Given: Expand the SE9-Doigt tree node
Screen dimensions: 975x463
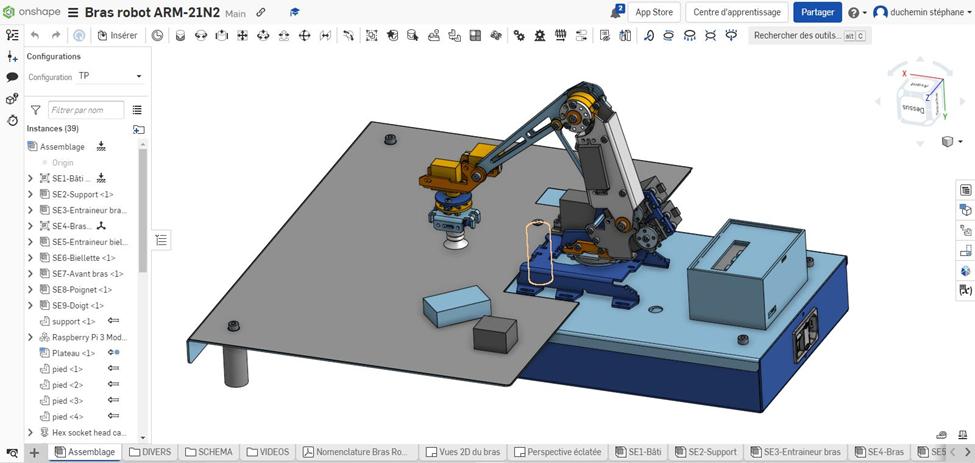Looking at the screenshot, I should 31,305.
